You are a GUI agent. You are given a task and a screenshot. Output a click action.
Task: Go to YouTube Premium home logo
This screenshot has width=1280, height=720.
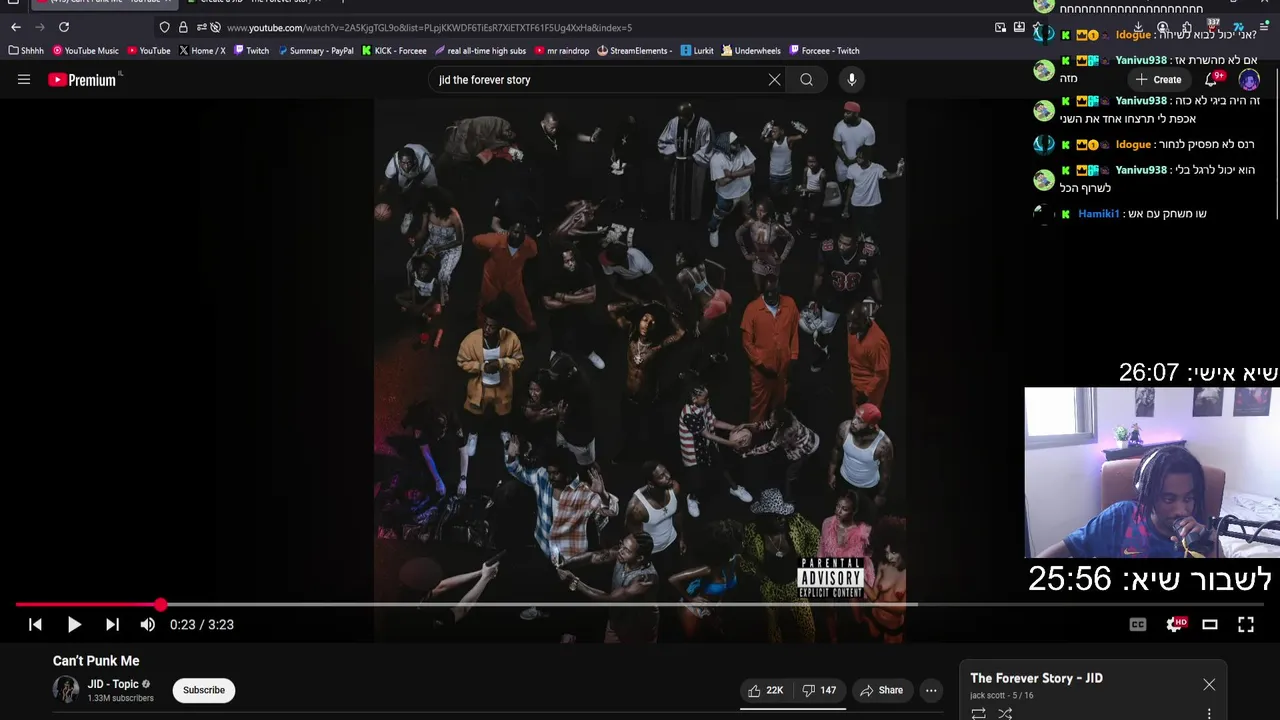click(x=84, y=80)
